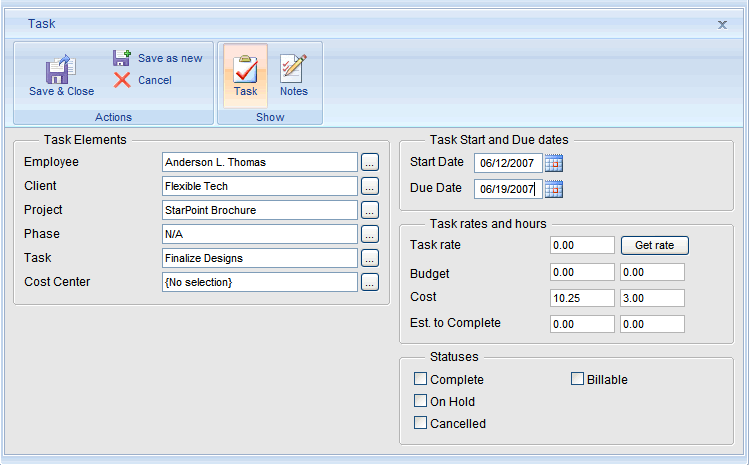Image resolution: width=749 pixels, height=465 pixels.
Task: Open the Due Date calendar picker
Action: click(x=554, y=189)
